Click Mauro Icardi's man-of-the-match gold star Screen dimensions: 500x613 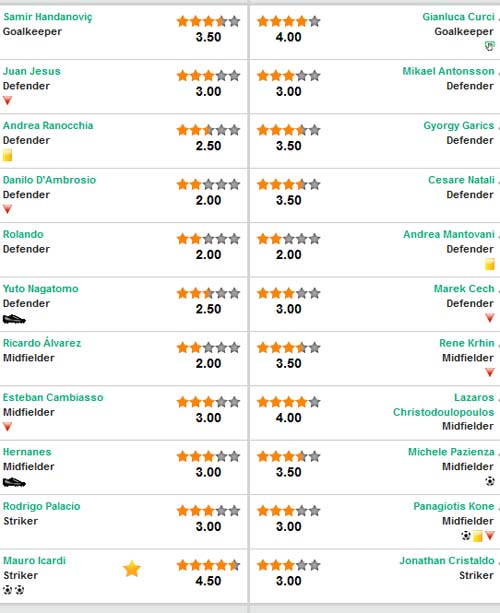coord(132,568)
